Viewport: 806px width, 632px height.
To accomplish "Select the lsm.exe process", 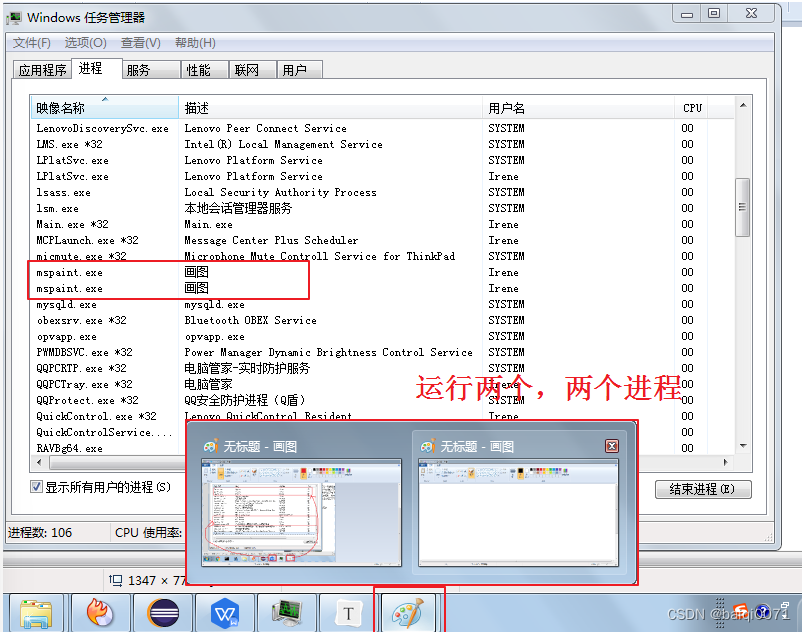I will pos(57,208).
